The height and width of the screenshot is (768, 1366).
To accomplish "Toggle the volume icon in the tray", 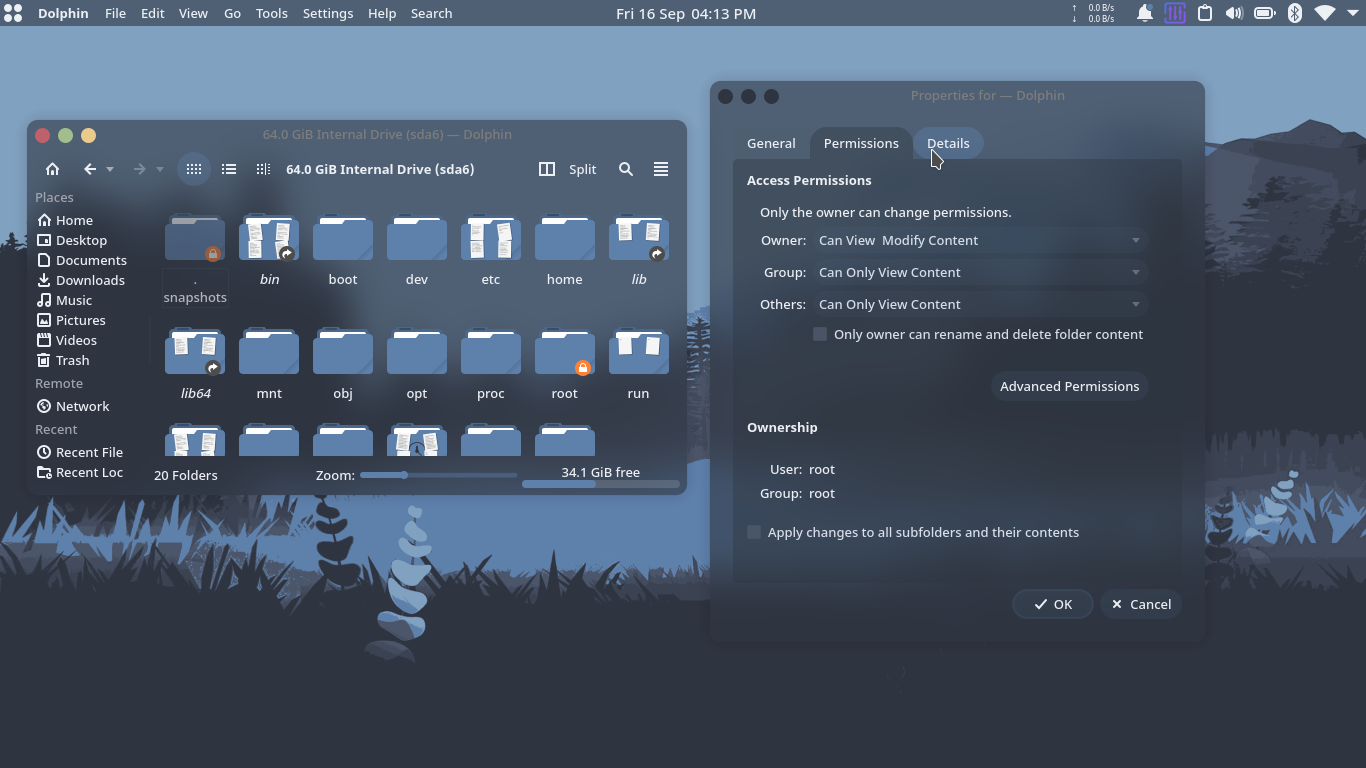I will (1234, 13).
